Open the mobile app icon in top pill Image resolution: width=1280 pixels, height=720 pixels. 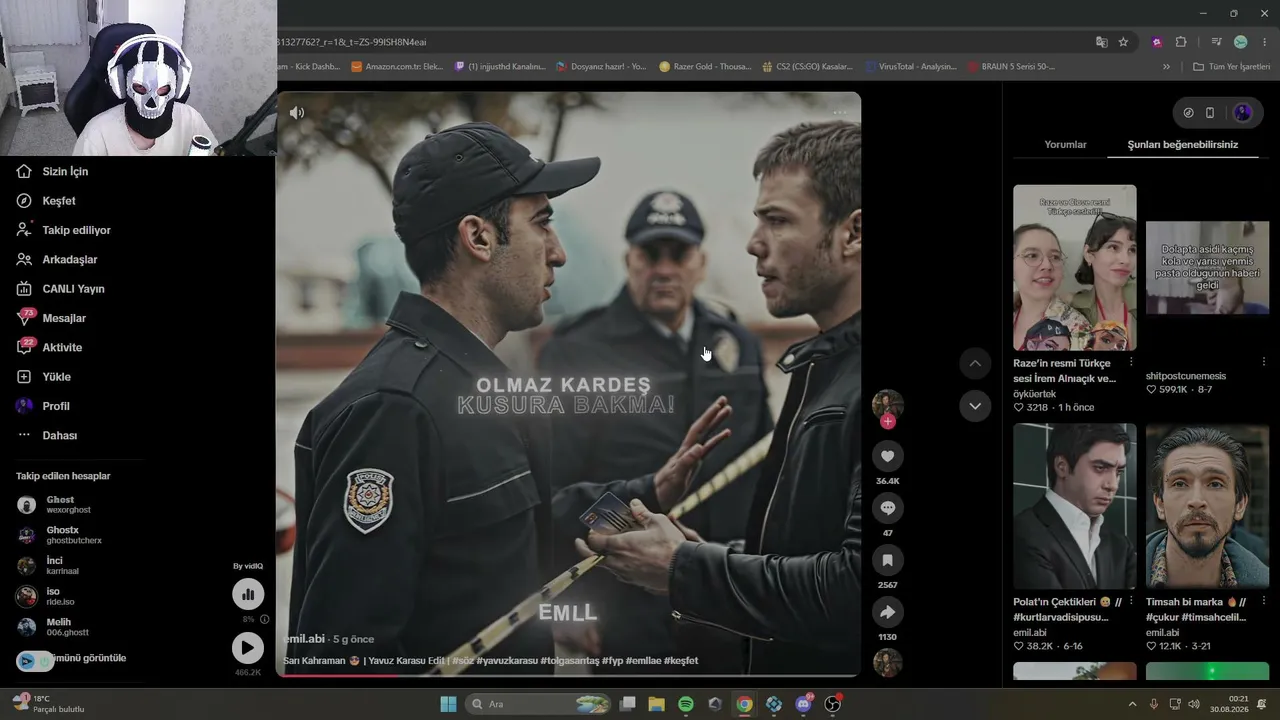(x=1210, y=113)
